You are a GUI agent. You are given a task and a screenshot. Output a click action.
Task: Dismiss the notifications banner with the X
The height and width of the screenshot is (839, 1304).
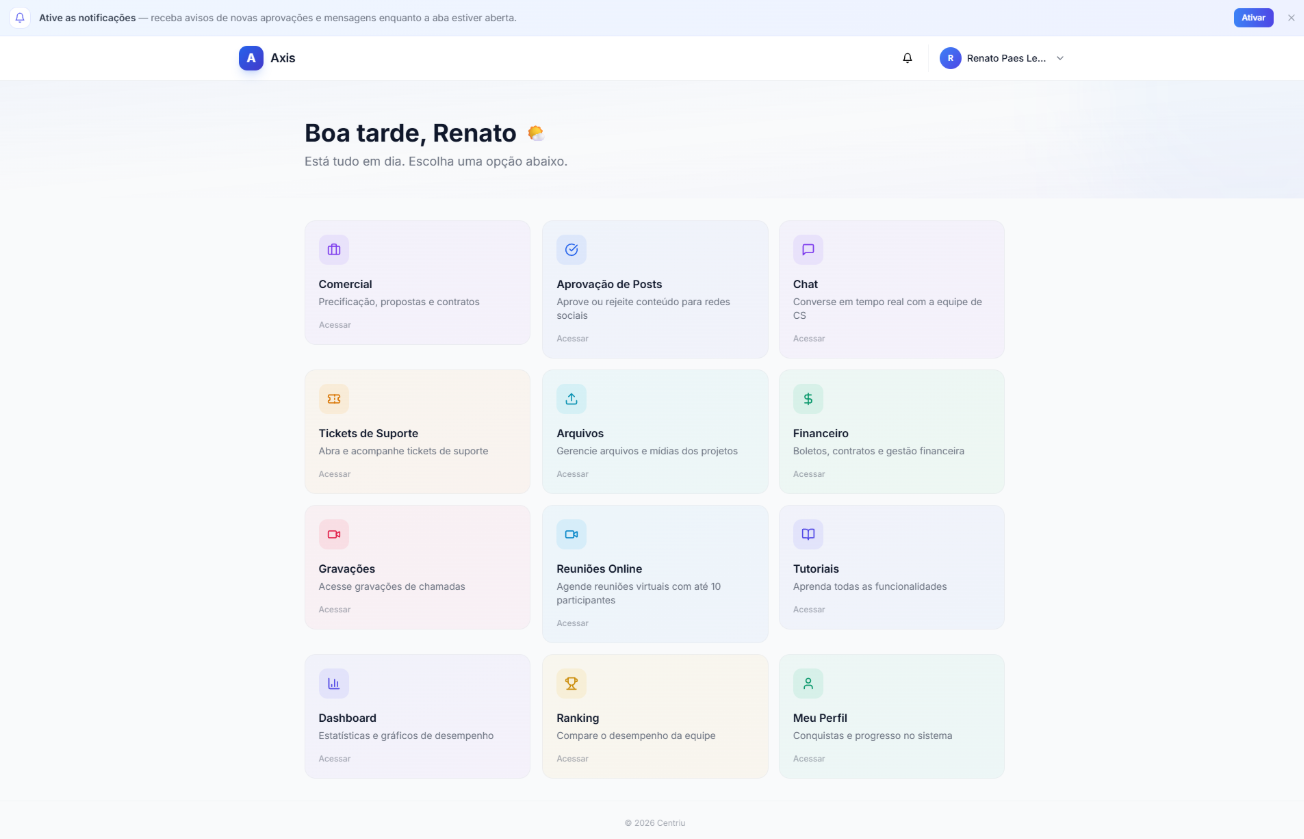1291,18
